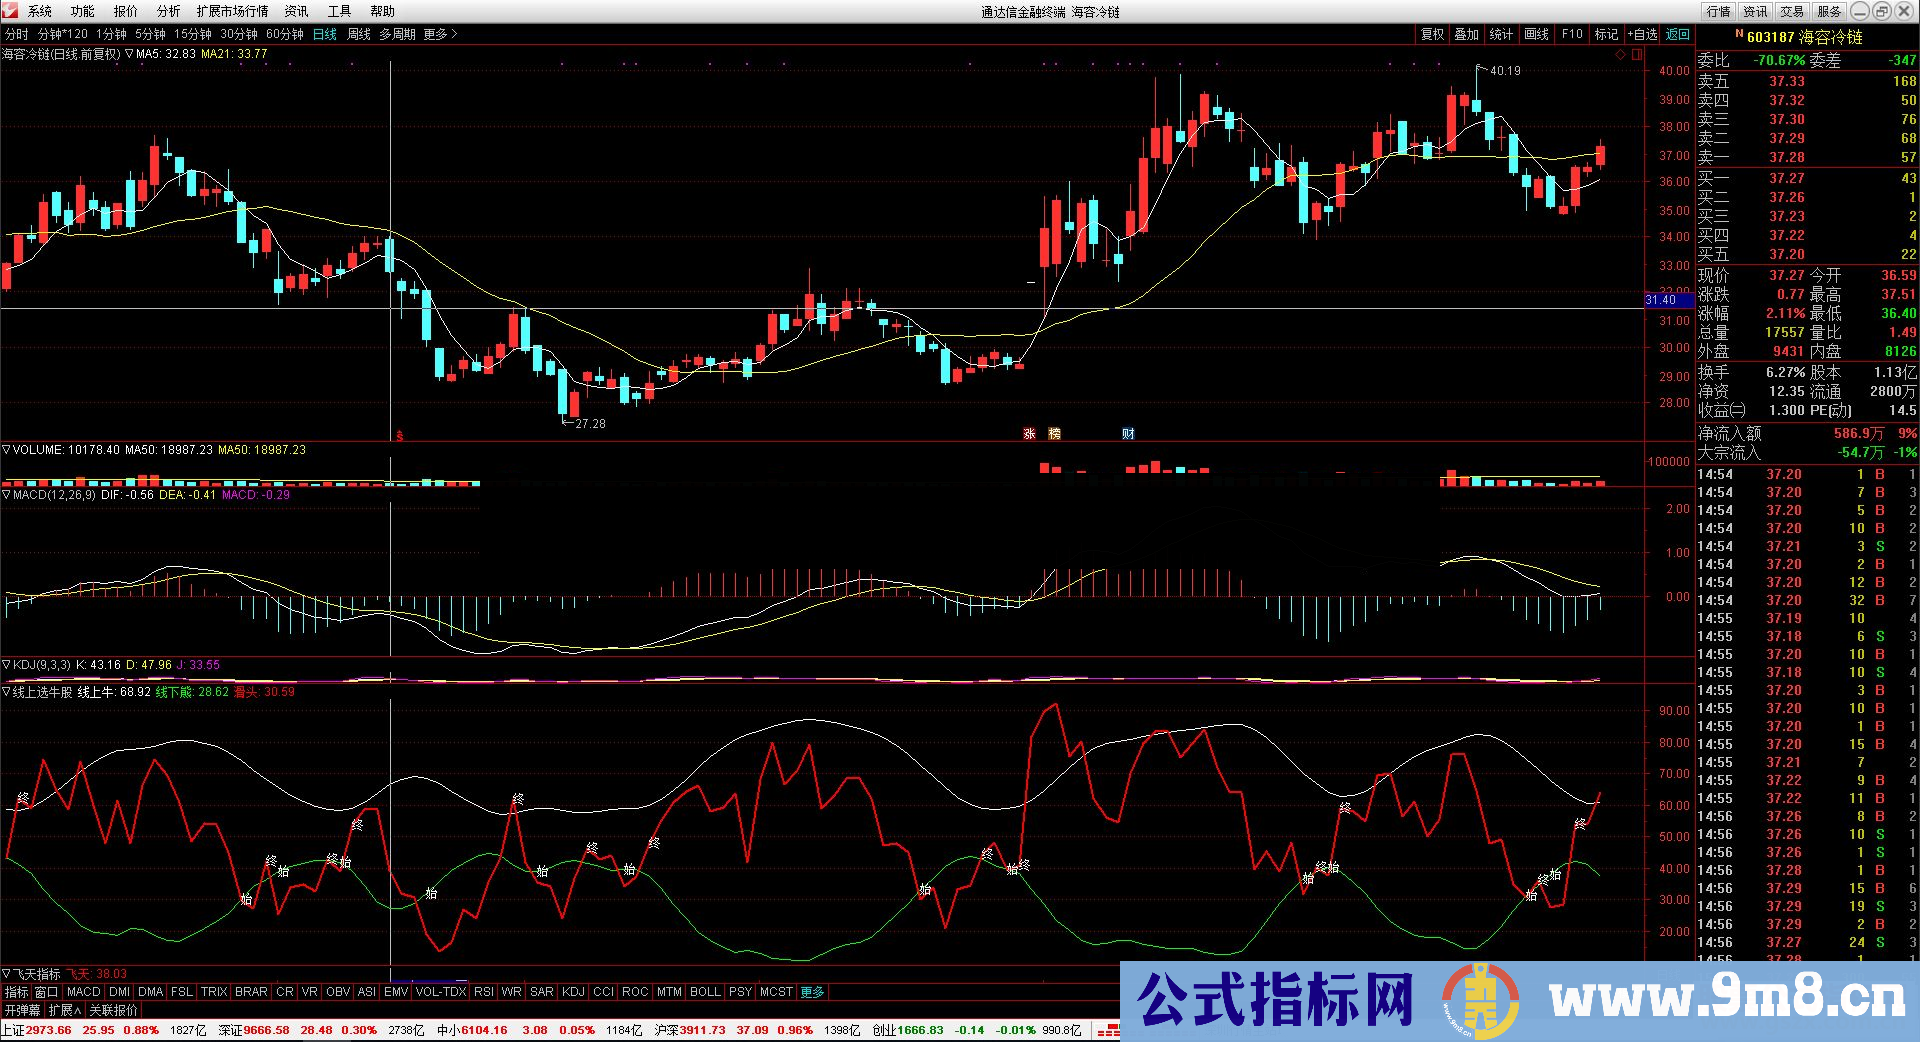Open the 服务 services panel
This screenshot has width=1920, height=1042.
pyautogui.click(x=1830, y=11)
